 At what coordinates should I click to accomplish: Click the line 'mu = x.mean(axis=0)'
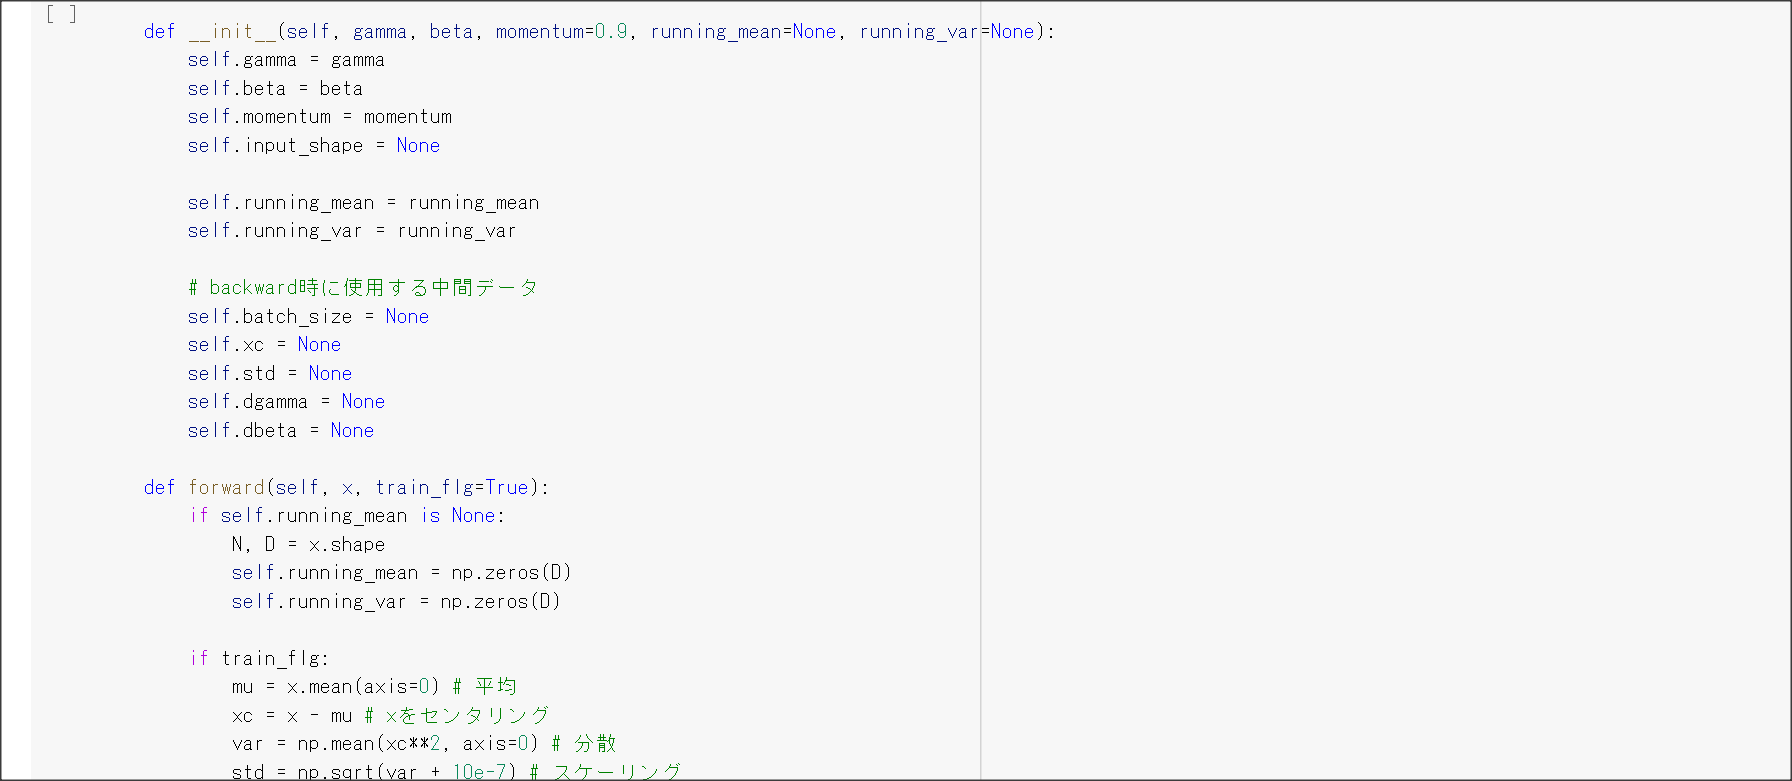pos(336,687)
